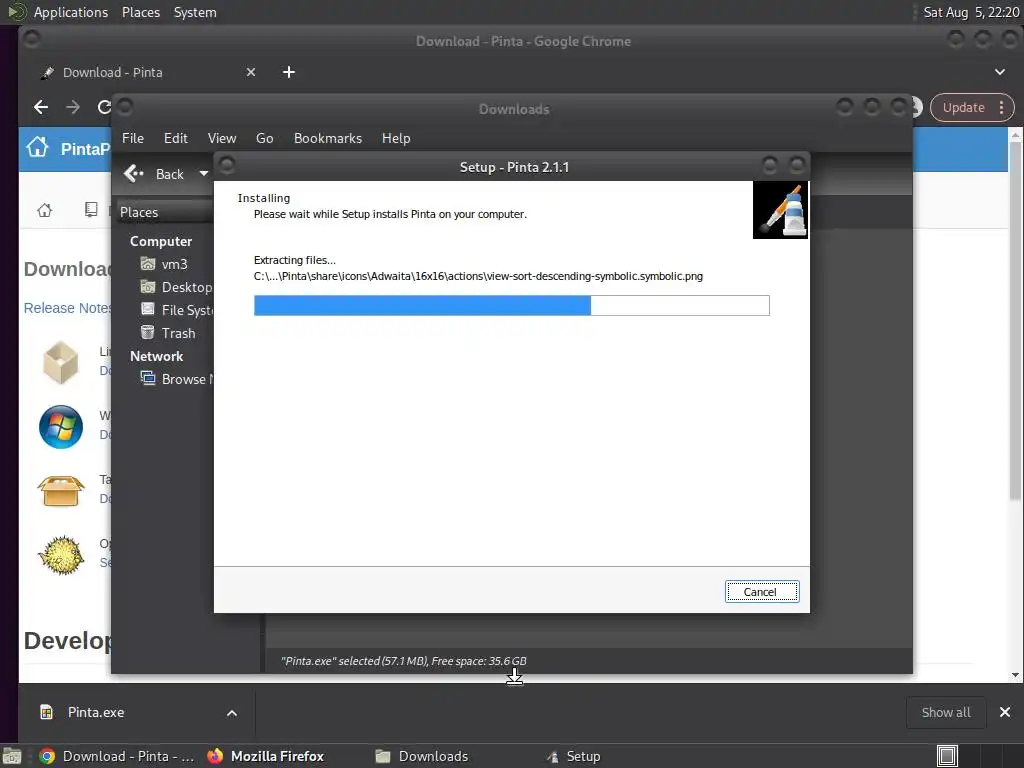The height and width of the screenshot is (768, 1024).
Task: Click show desktop icon in taskbar
Action: coord(11,756)
